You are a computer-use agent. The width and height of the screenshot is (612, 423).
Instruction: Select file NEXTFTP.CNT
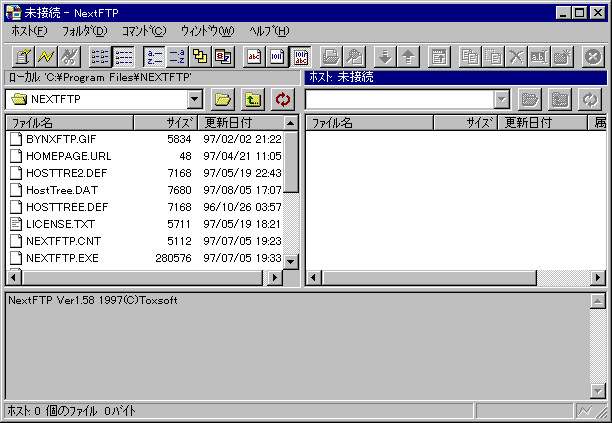[x=63, y=241]
